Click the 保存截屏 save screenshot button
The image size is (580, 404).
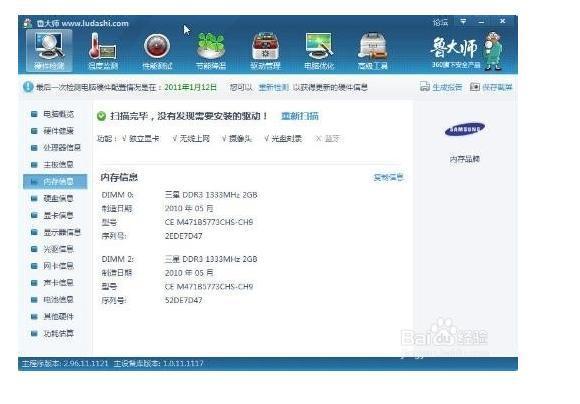pyautogui.click(x=491, y=87)
